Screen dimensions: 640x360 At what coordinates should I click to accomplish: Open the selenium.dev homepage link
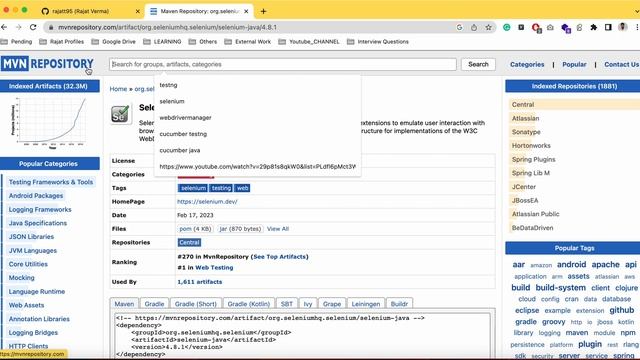[x=207, y=202]
